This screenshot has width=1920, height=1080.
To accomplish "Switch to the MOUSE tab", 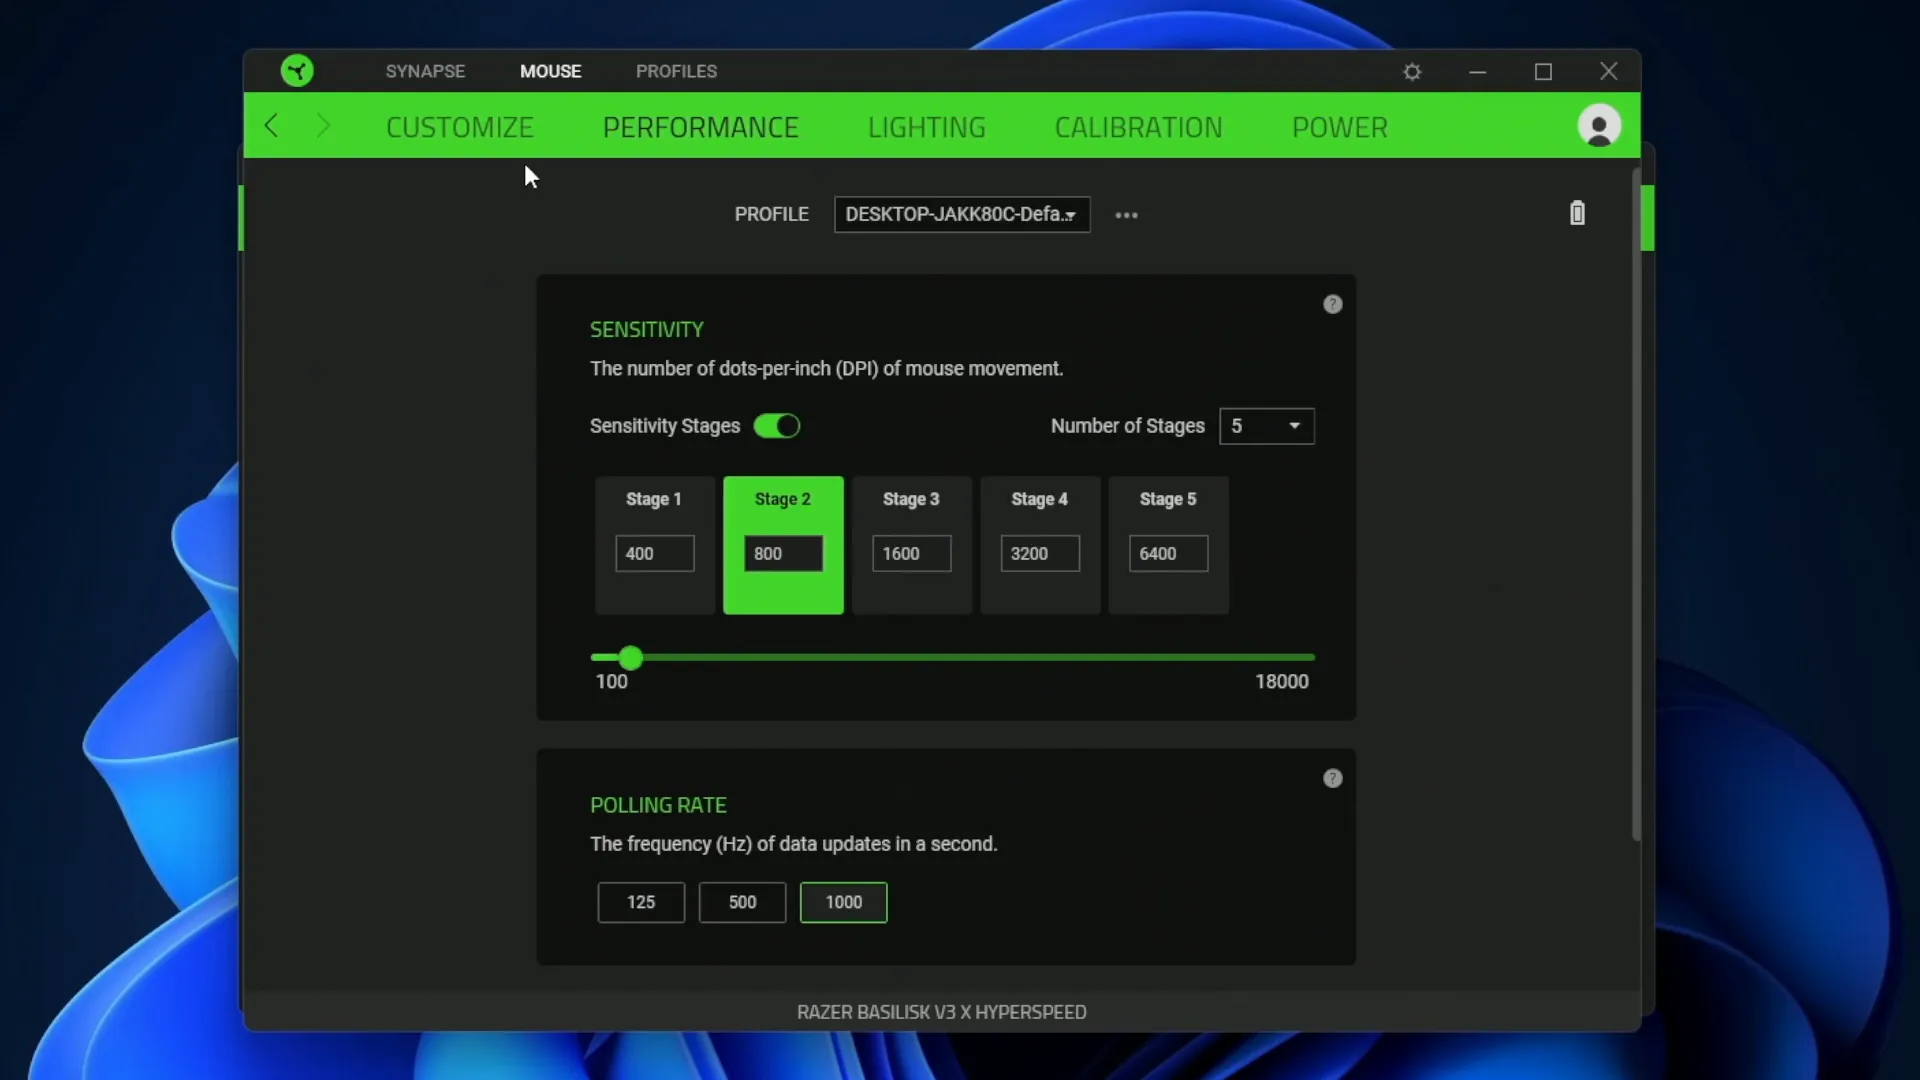I will (x=550, y=71).
